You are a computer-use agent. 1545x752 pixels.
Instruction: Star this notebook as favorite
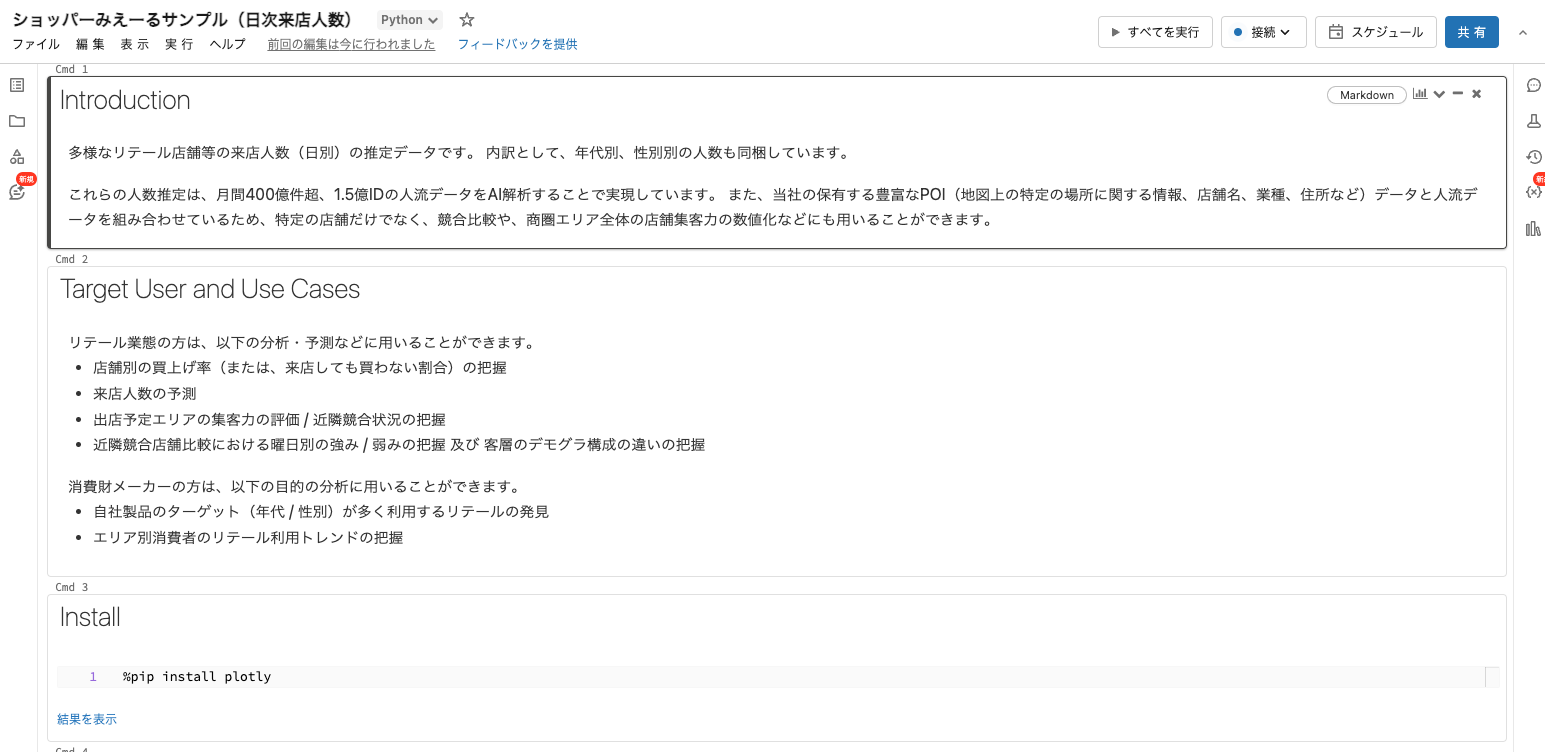(x=466, y=18)
